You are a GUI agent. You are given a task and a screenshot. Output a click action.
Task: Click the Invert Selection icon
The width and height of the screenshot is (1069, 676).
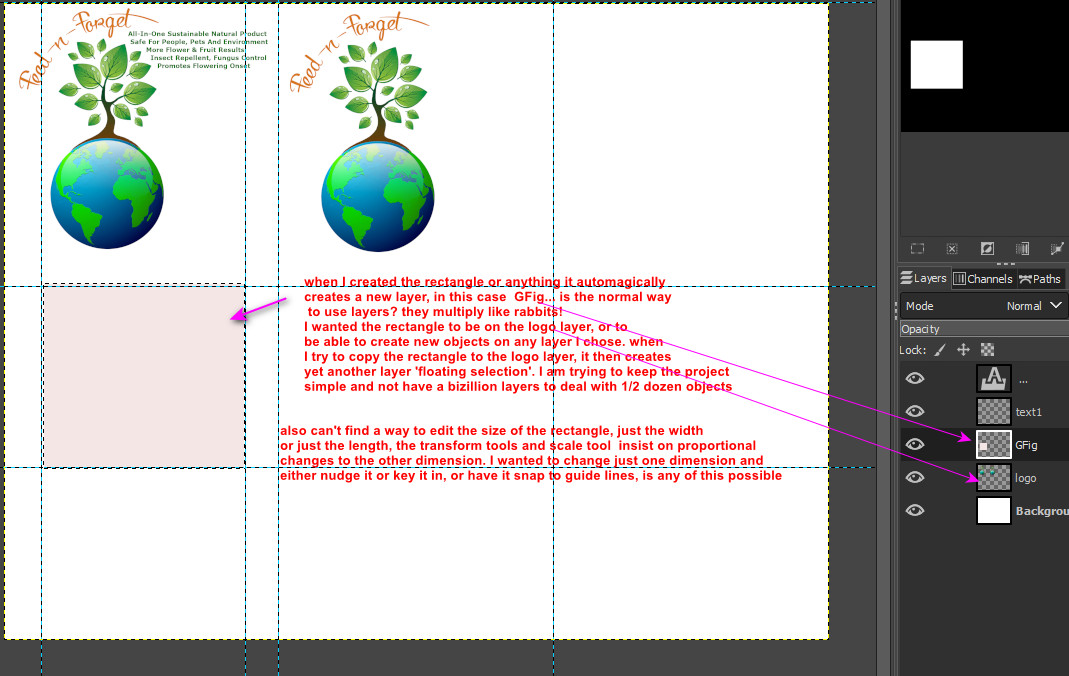click(x=987, y=249)
